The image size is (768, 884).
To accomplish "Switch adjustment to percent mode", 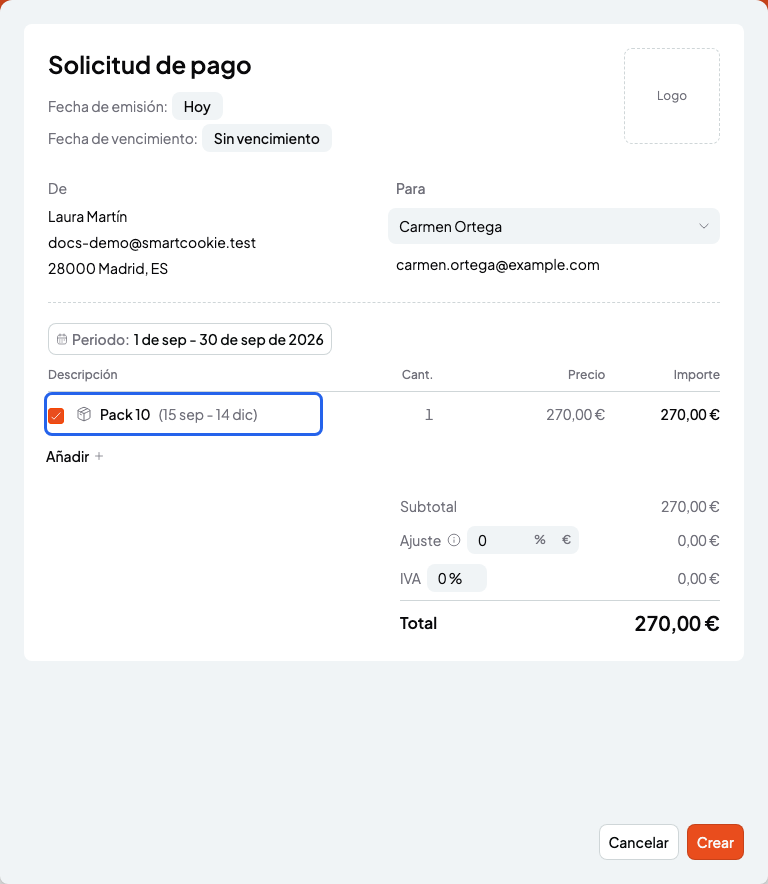I will 540,540.
